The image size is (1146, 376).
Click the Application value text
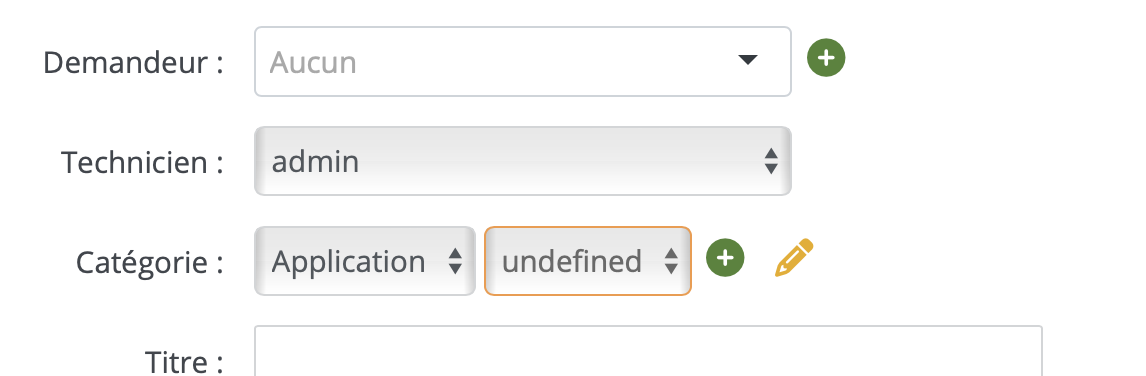coord(349,262)
